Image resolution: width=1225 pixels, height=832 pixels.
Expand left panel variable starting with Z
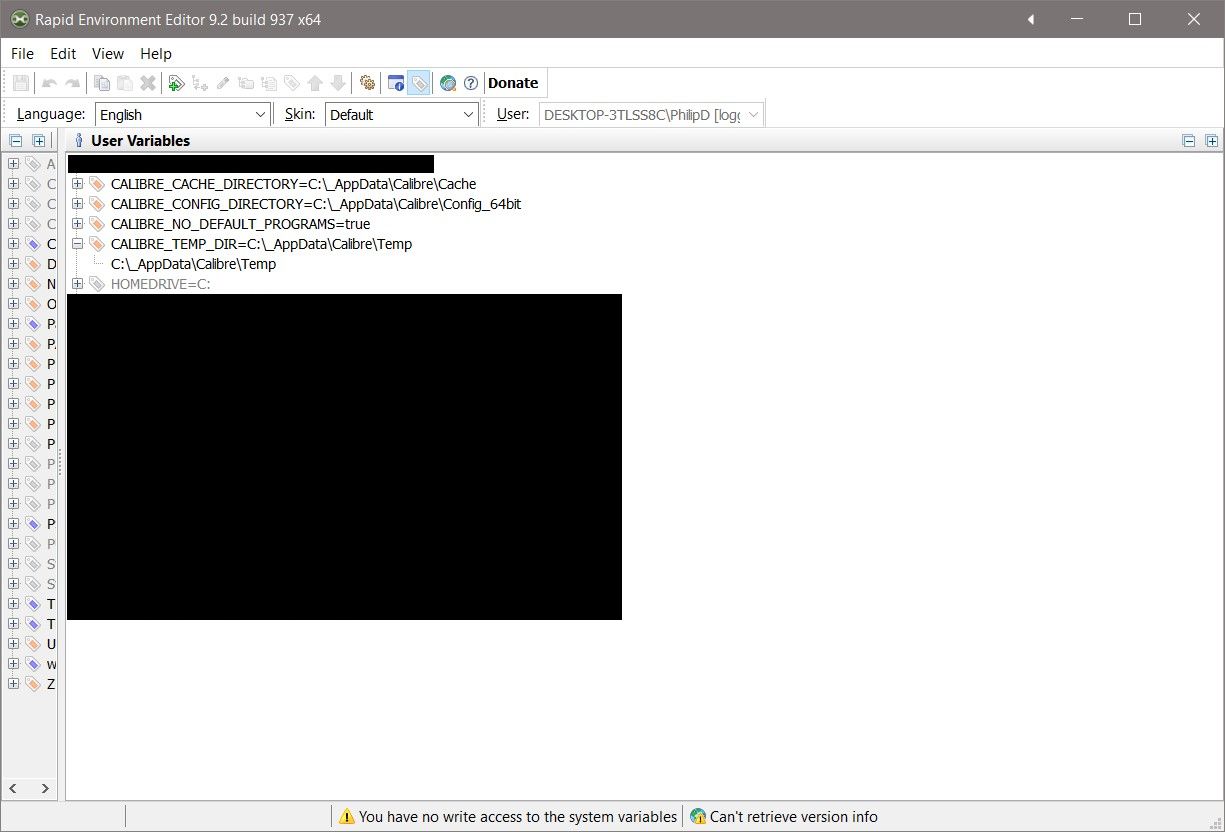pyautogui.click(x=14, y=684)
